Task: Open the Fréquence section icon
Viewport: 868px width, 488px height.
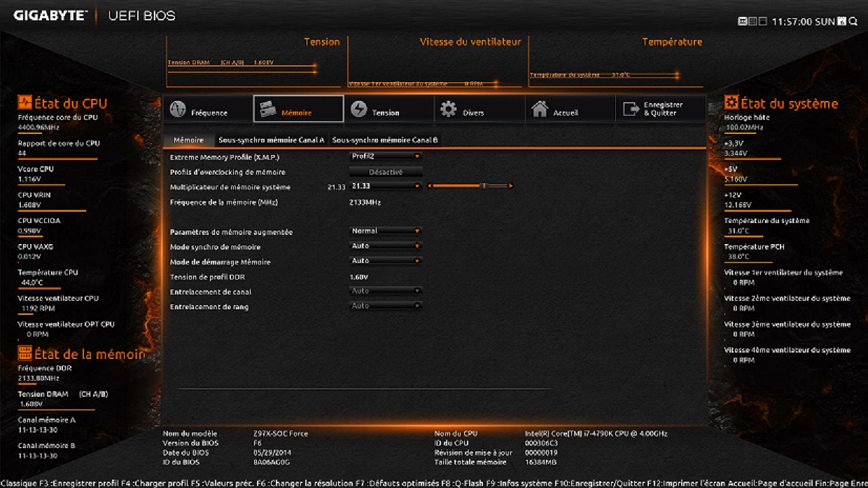Action: click(178, 109)
